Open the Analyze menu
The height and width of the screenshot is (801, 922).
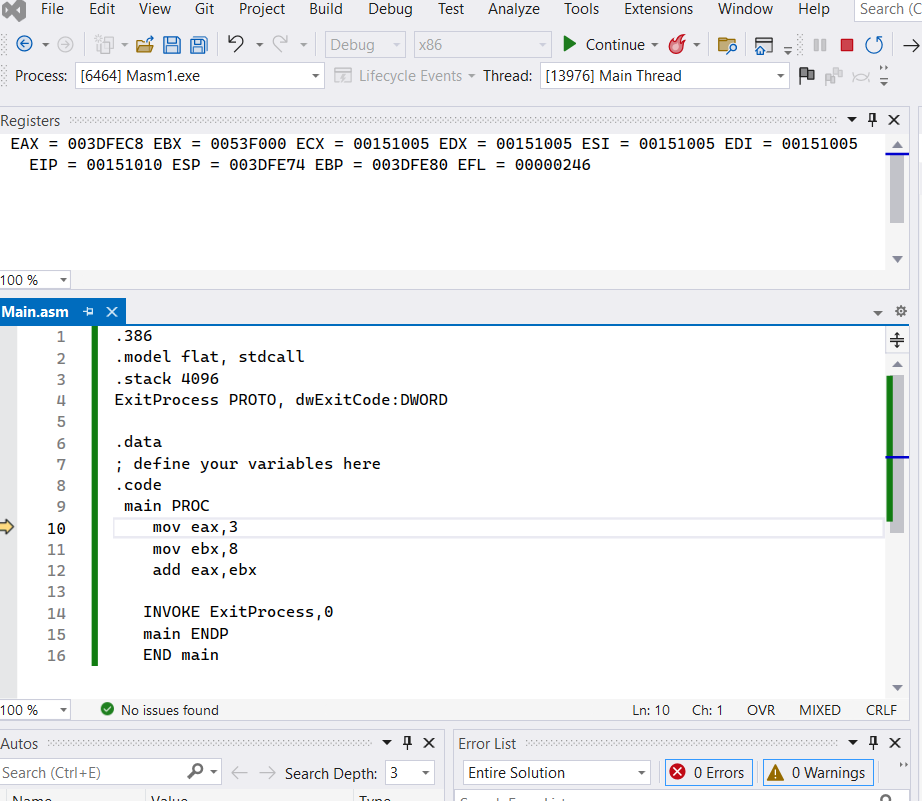514,9
